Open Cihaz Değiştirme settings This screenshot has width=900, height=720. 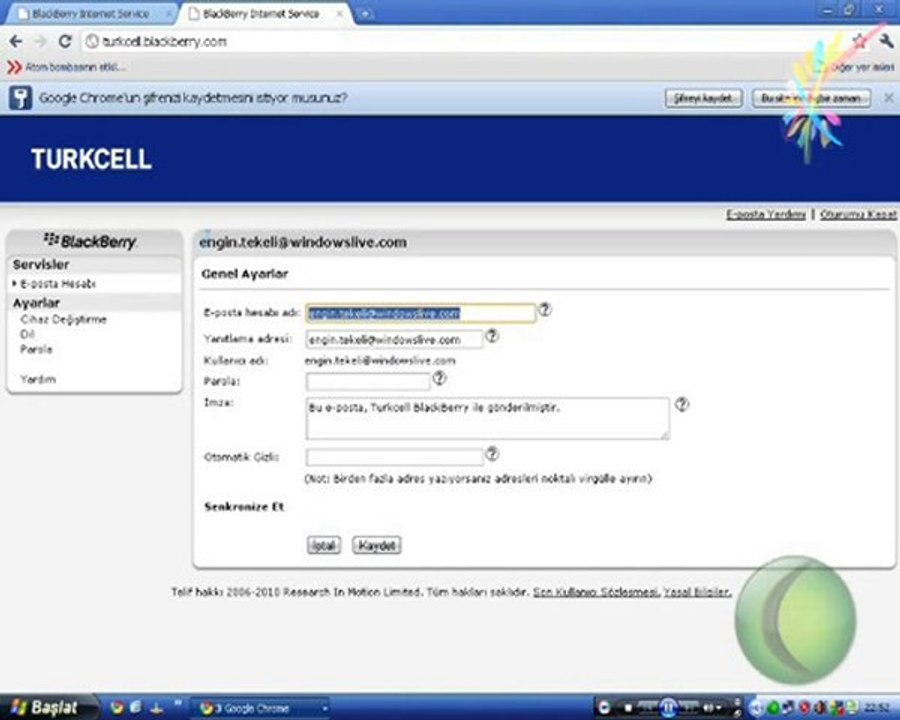tap(63, 319)
